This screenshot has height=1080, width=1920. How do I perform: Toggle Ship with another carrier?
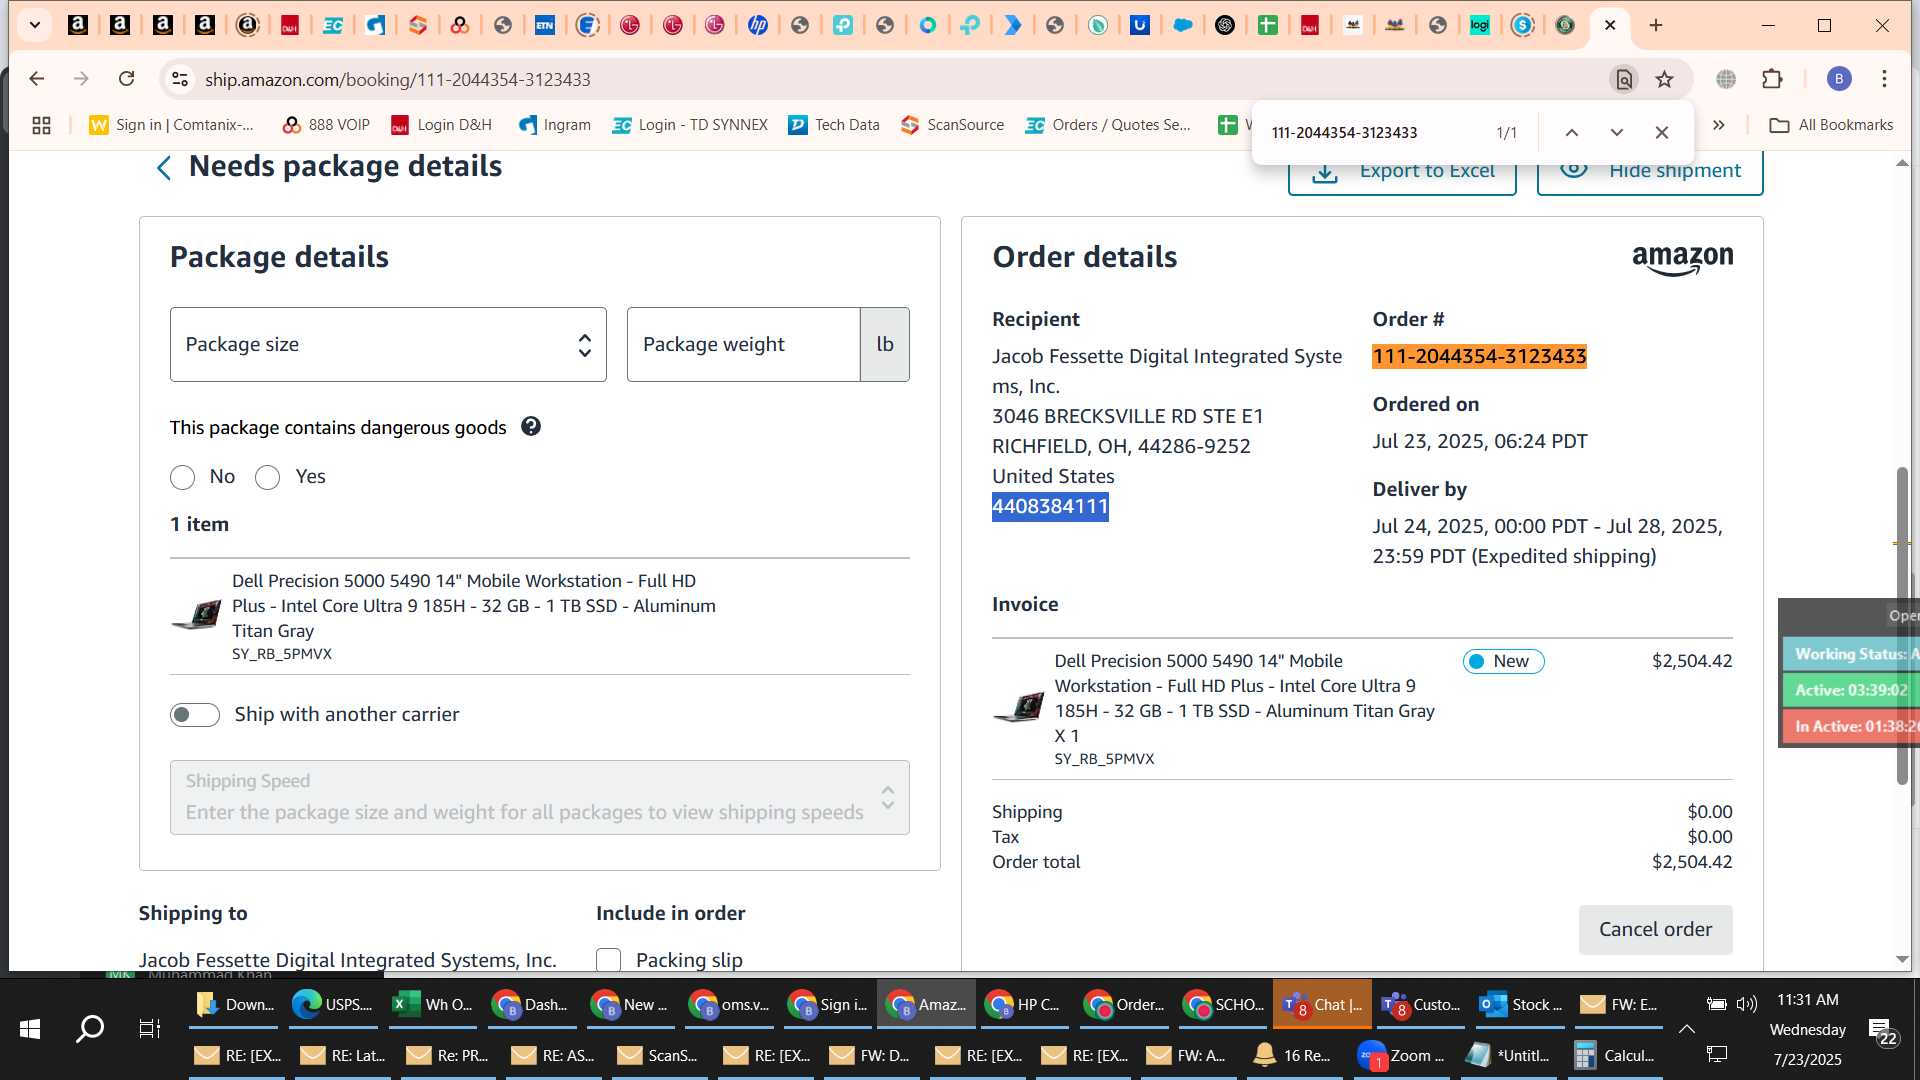[194, 714]
